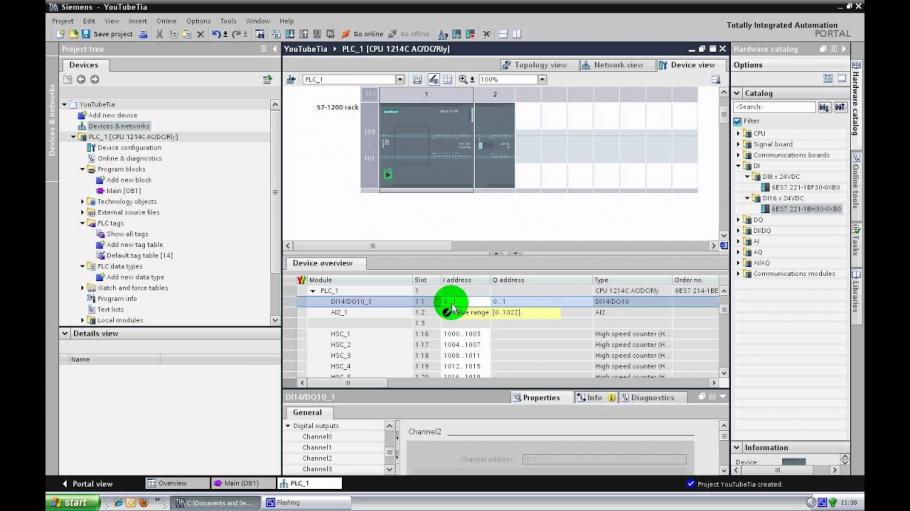Click the zoom magnifier icon in device view

tap(463, 80)
